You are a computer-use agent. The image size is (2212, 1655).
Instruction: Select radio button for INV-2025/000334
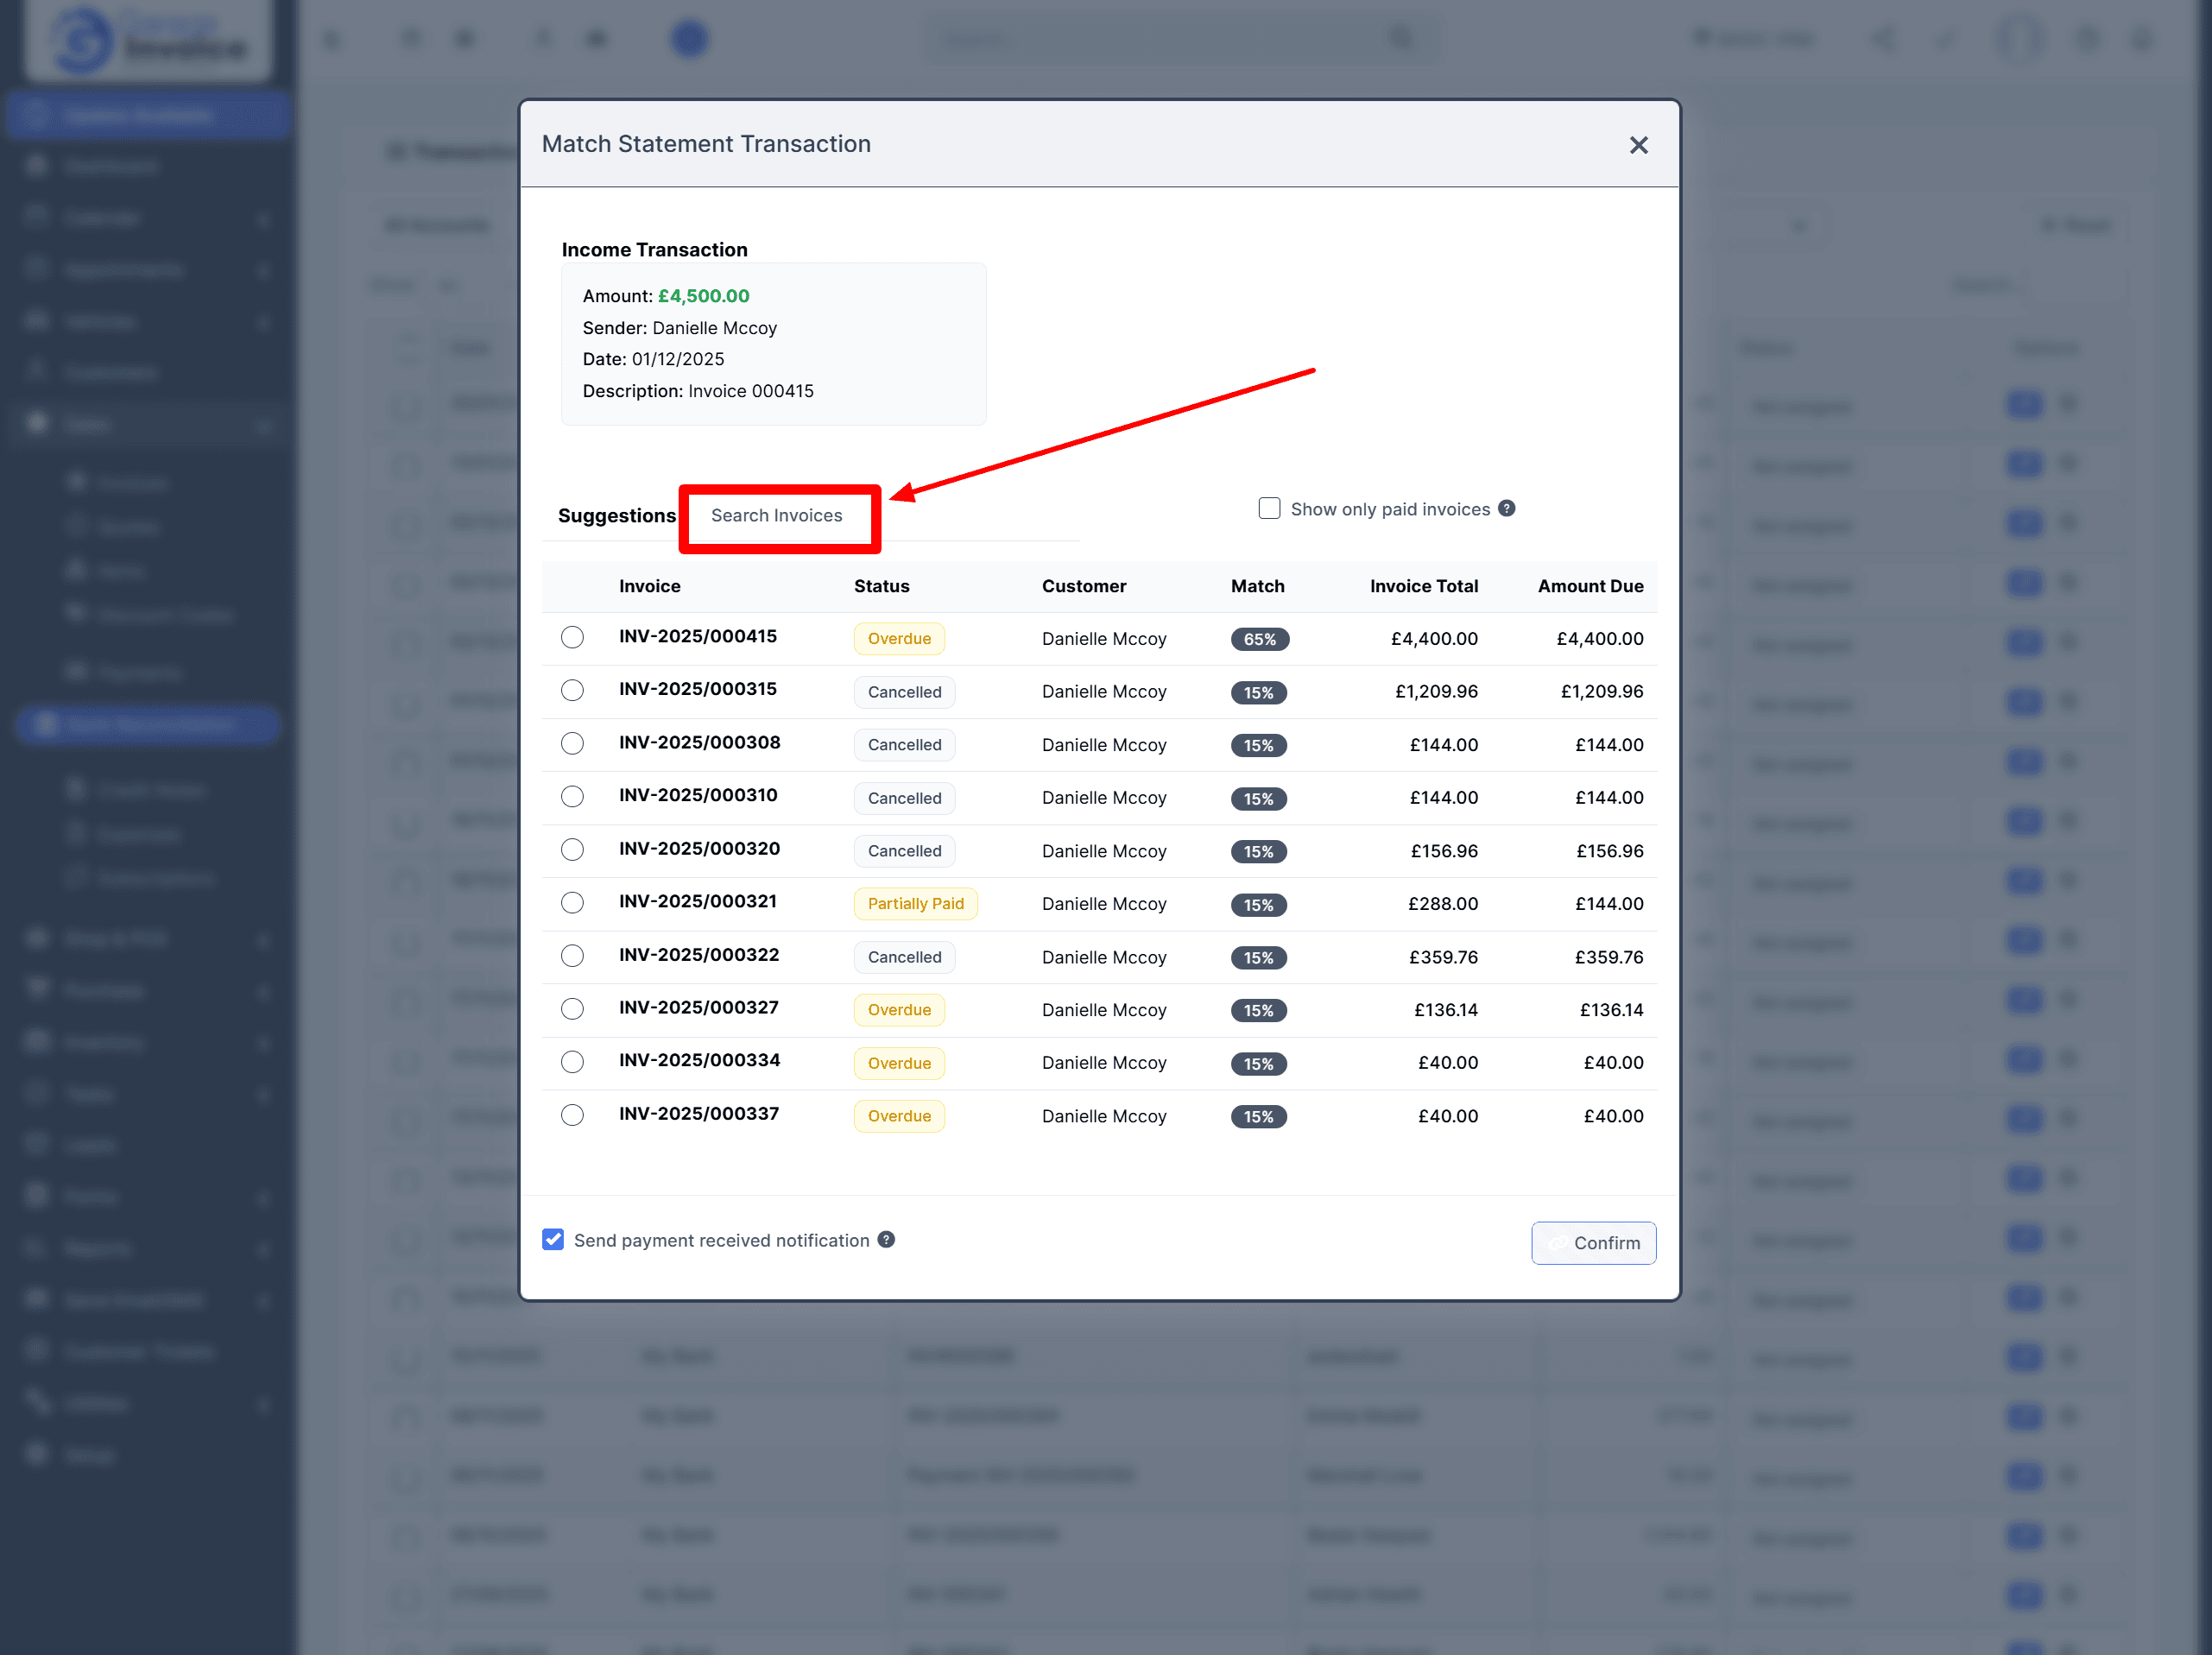click(572, 1061)
